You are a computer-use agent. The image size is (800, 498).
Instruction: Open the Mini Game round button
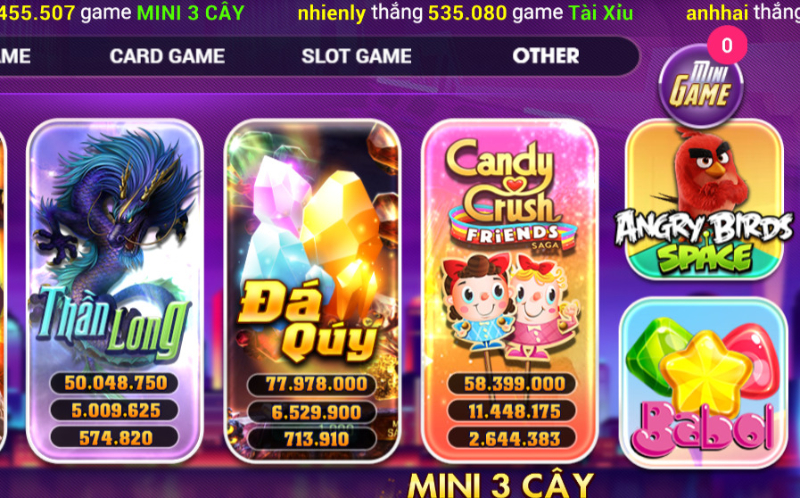[701, 87]
